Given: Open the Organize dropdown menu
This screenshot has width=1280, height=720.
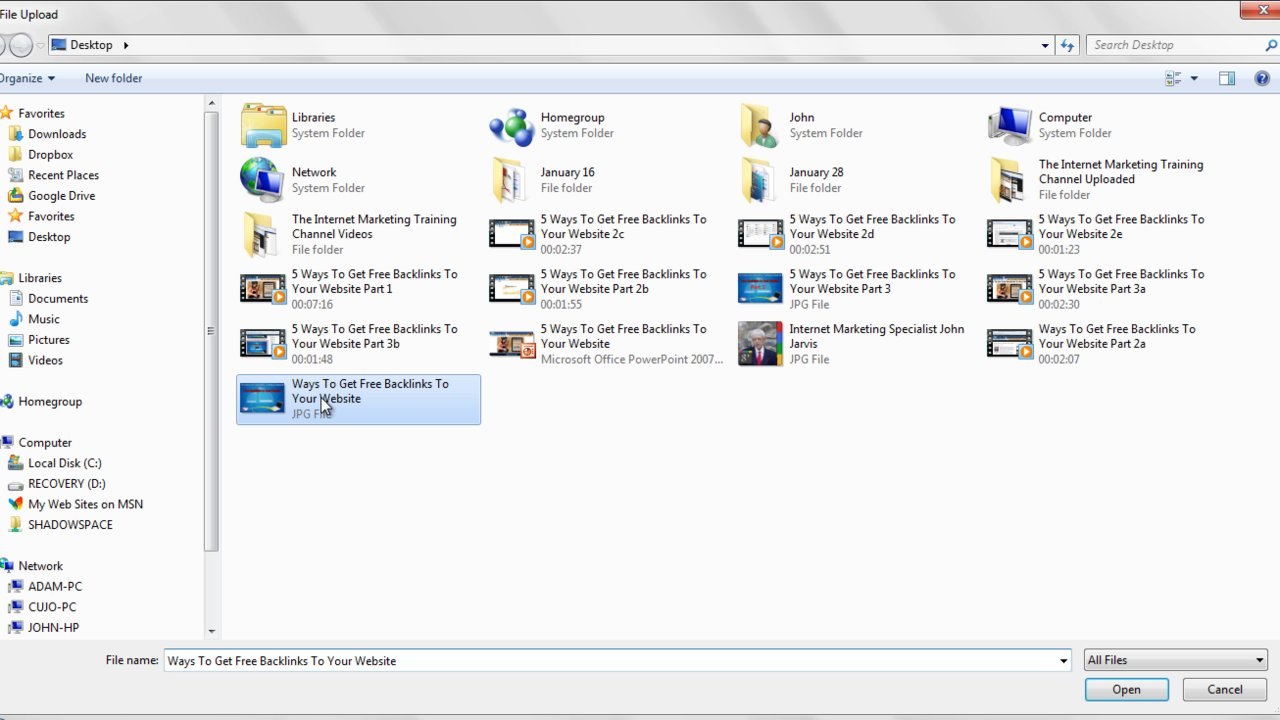Looking at the screenshot, I should tap(27, 78).
